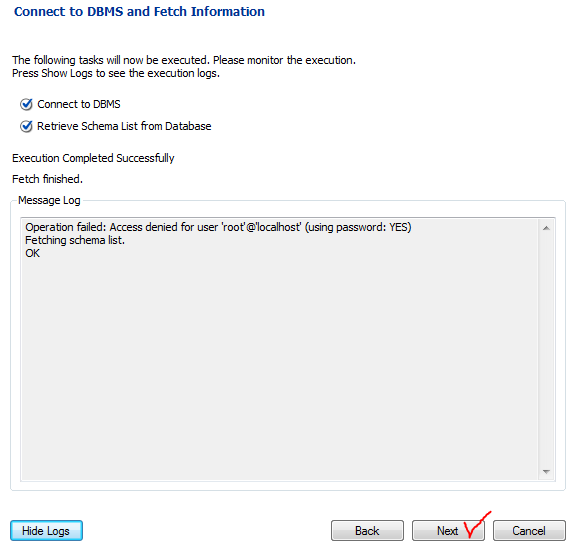
Task: Click the checkmark icon beside Retrieve Schema List
Action: (x=26, y=126)
